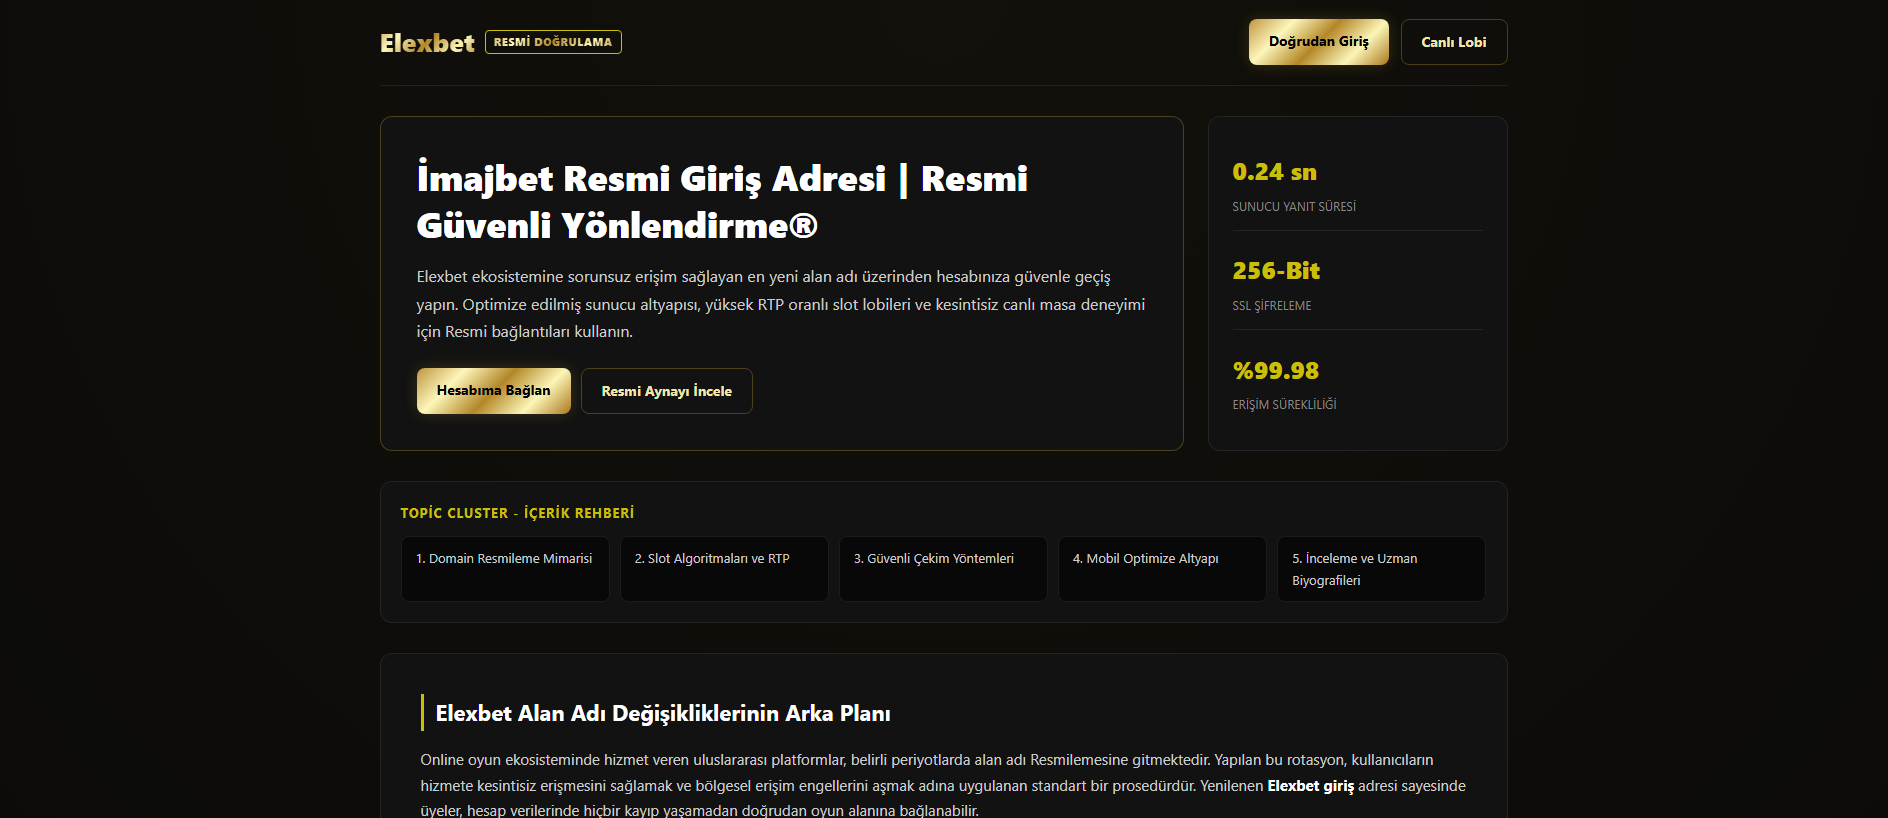The image size is (1888, 818).
Task: Click the Elexbet logo
Action: pyautogui.click(x=427, y=43)
